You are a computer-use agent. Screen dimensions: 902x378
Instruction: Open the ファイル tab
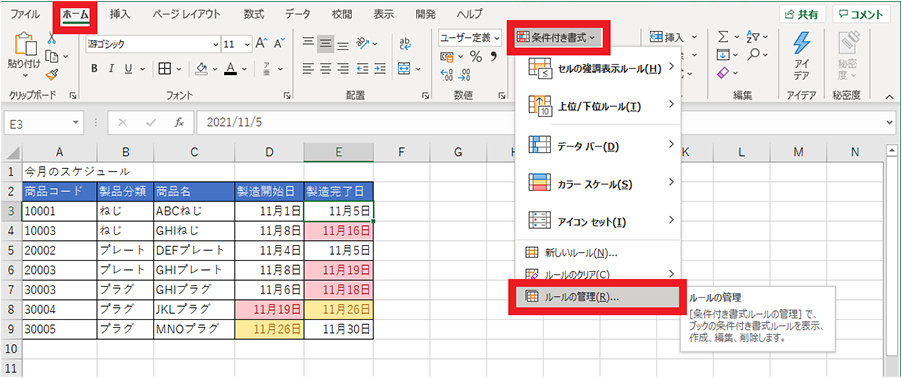tap(25, 14)
